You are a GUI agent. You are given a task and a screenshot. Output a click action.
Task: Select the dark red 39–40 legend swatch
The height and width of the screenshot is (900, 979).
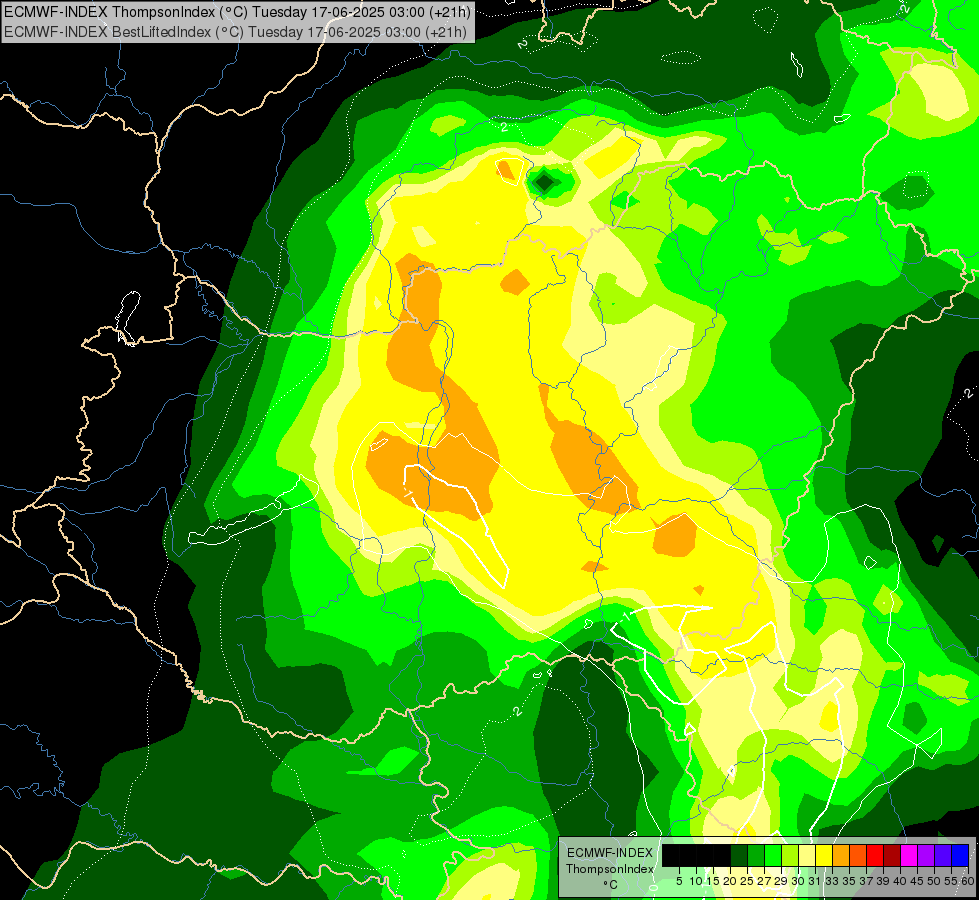tap(892, 855)
